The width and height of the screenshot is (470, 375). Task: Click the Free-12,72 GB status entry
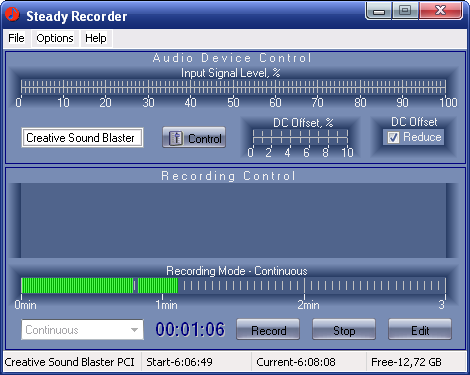[406, 362]
